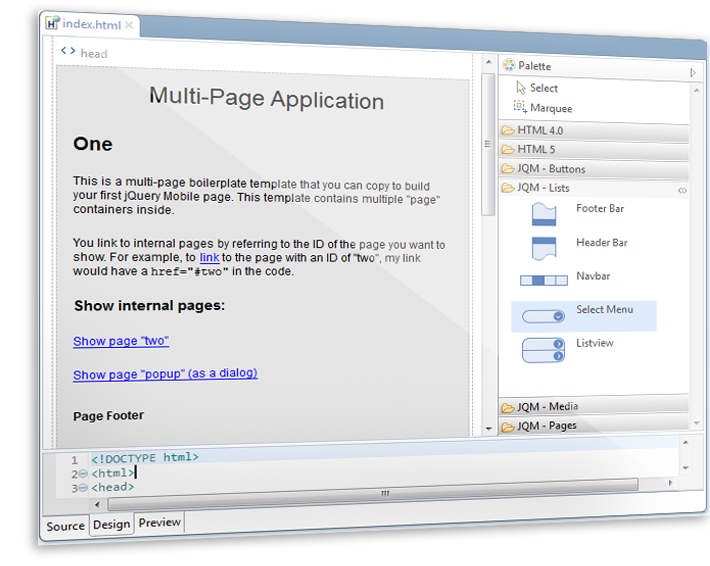Select the Listview widget icon
Screen dimensions: 710x566
pyautogui.click(x=543, y=350)
